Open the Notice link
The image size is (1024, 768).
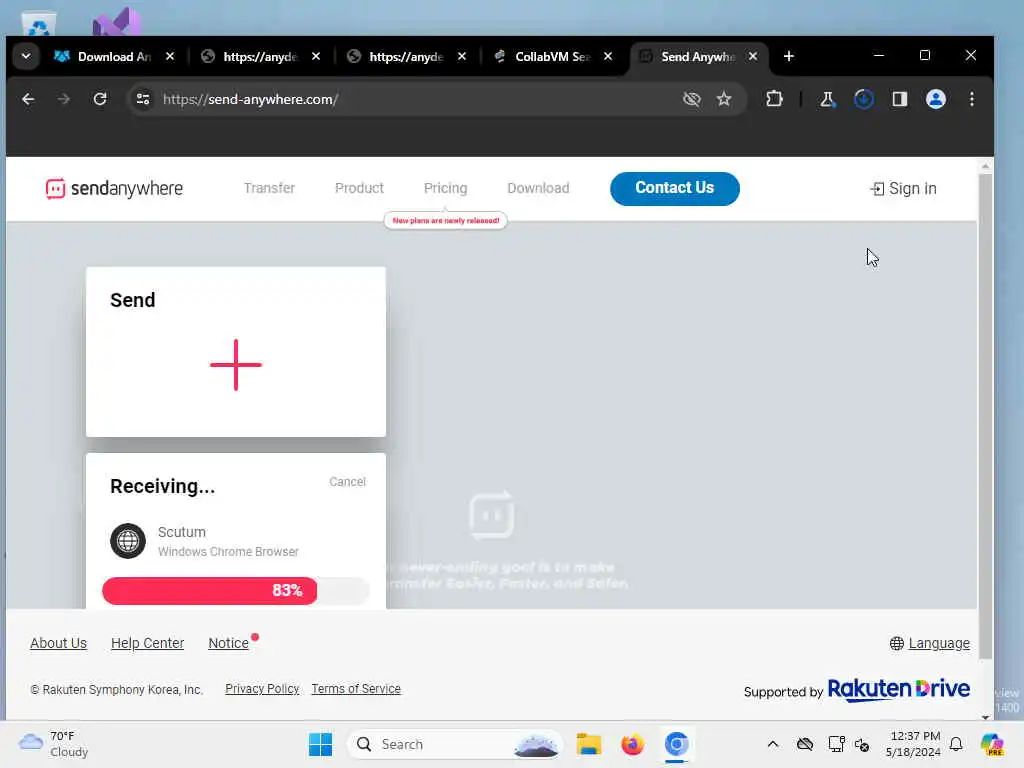point(229,643)
